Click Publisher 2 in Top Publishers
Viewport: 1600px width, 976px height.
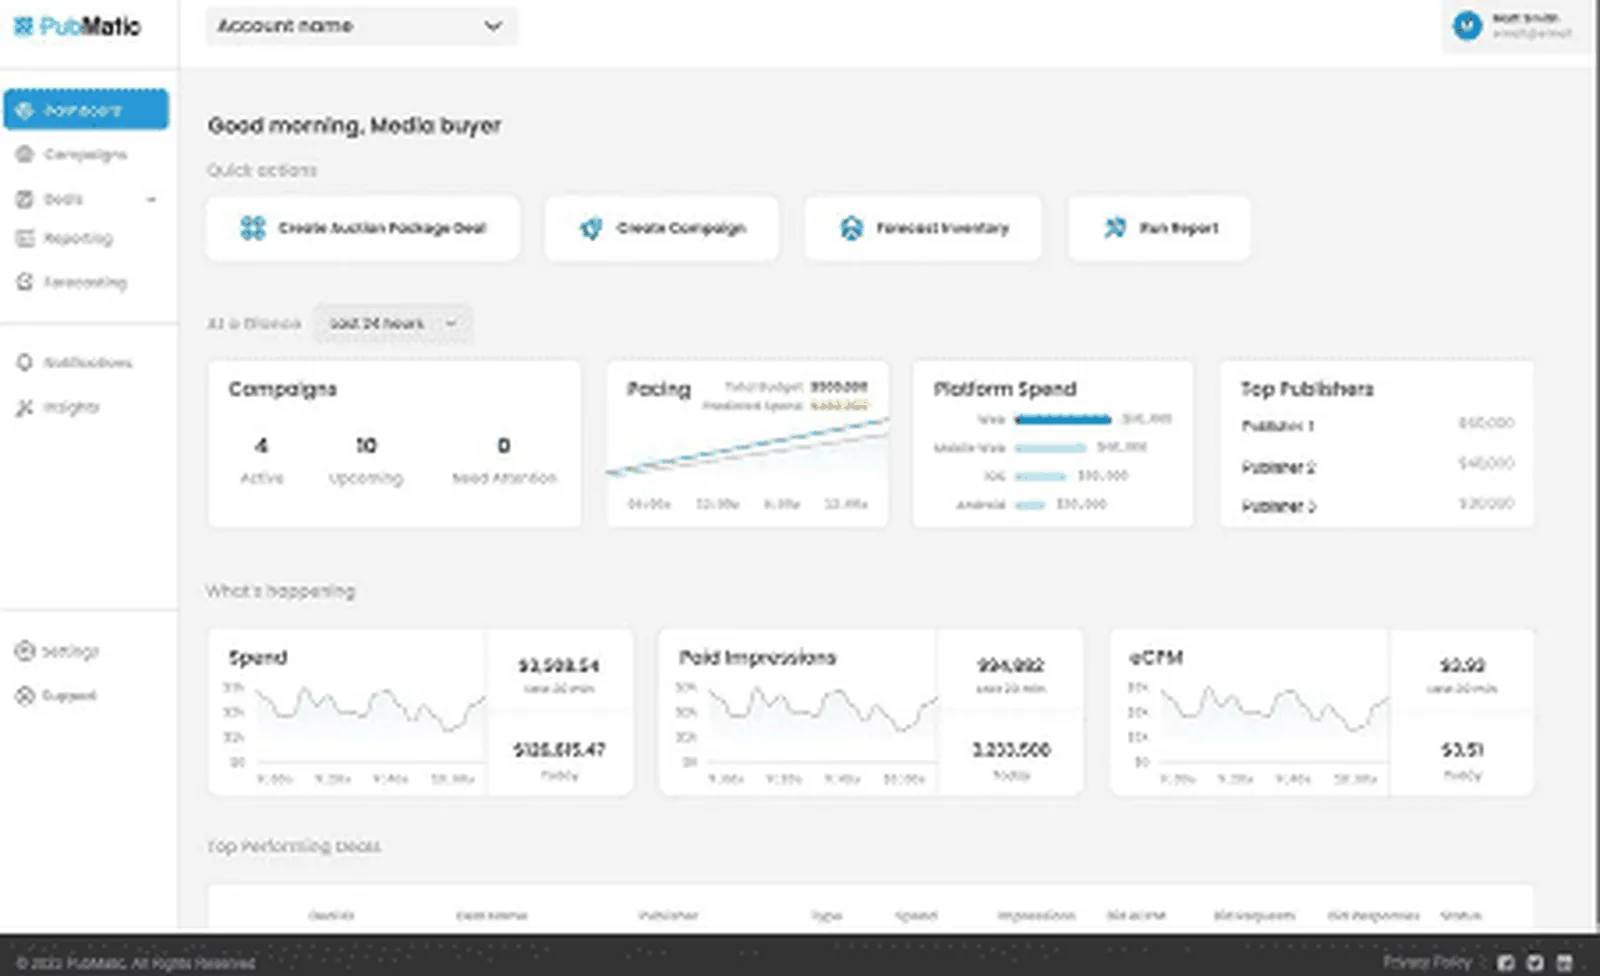tap(1278, 467)
